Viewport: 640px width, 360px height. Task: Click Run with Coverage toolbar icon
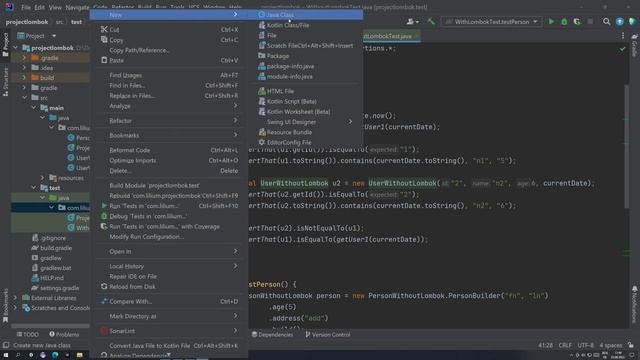(x=577, y=22)
